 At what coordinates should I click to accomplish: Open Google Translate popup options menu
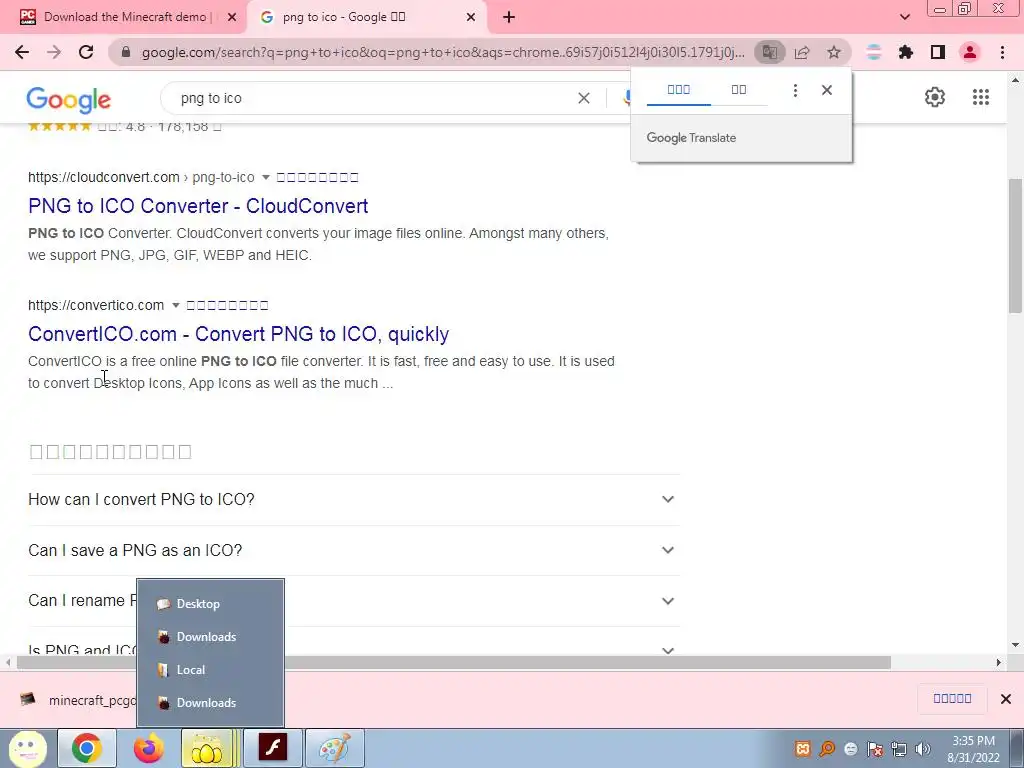pos(795,90)
